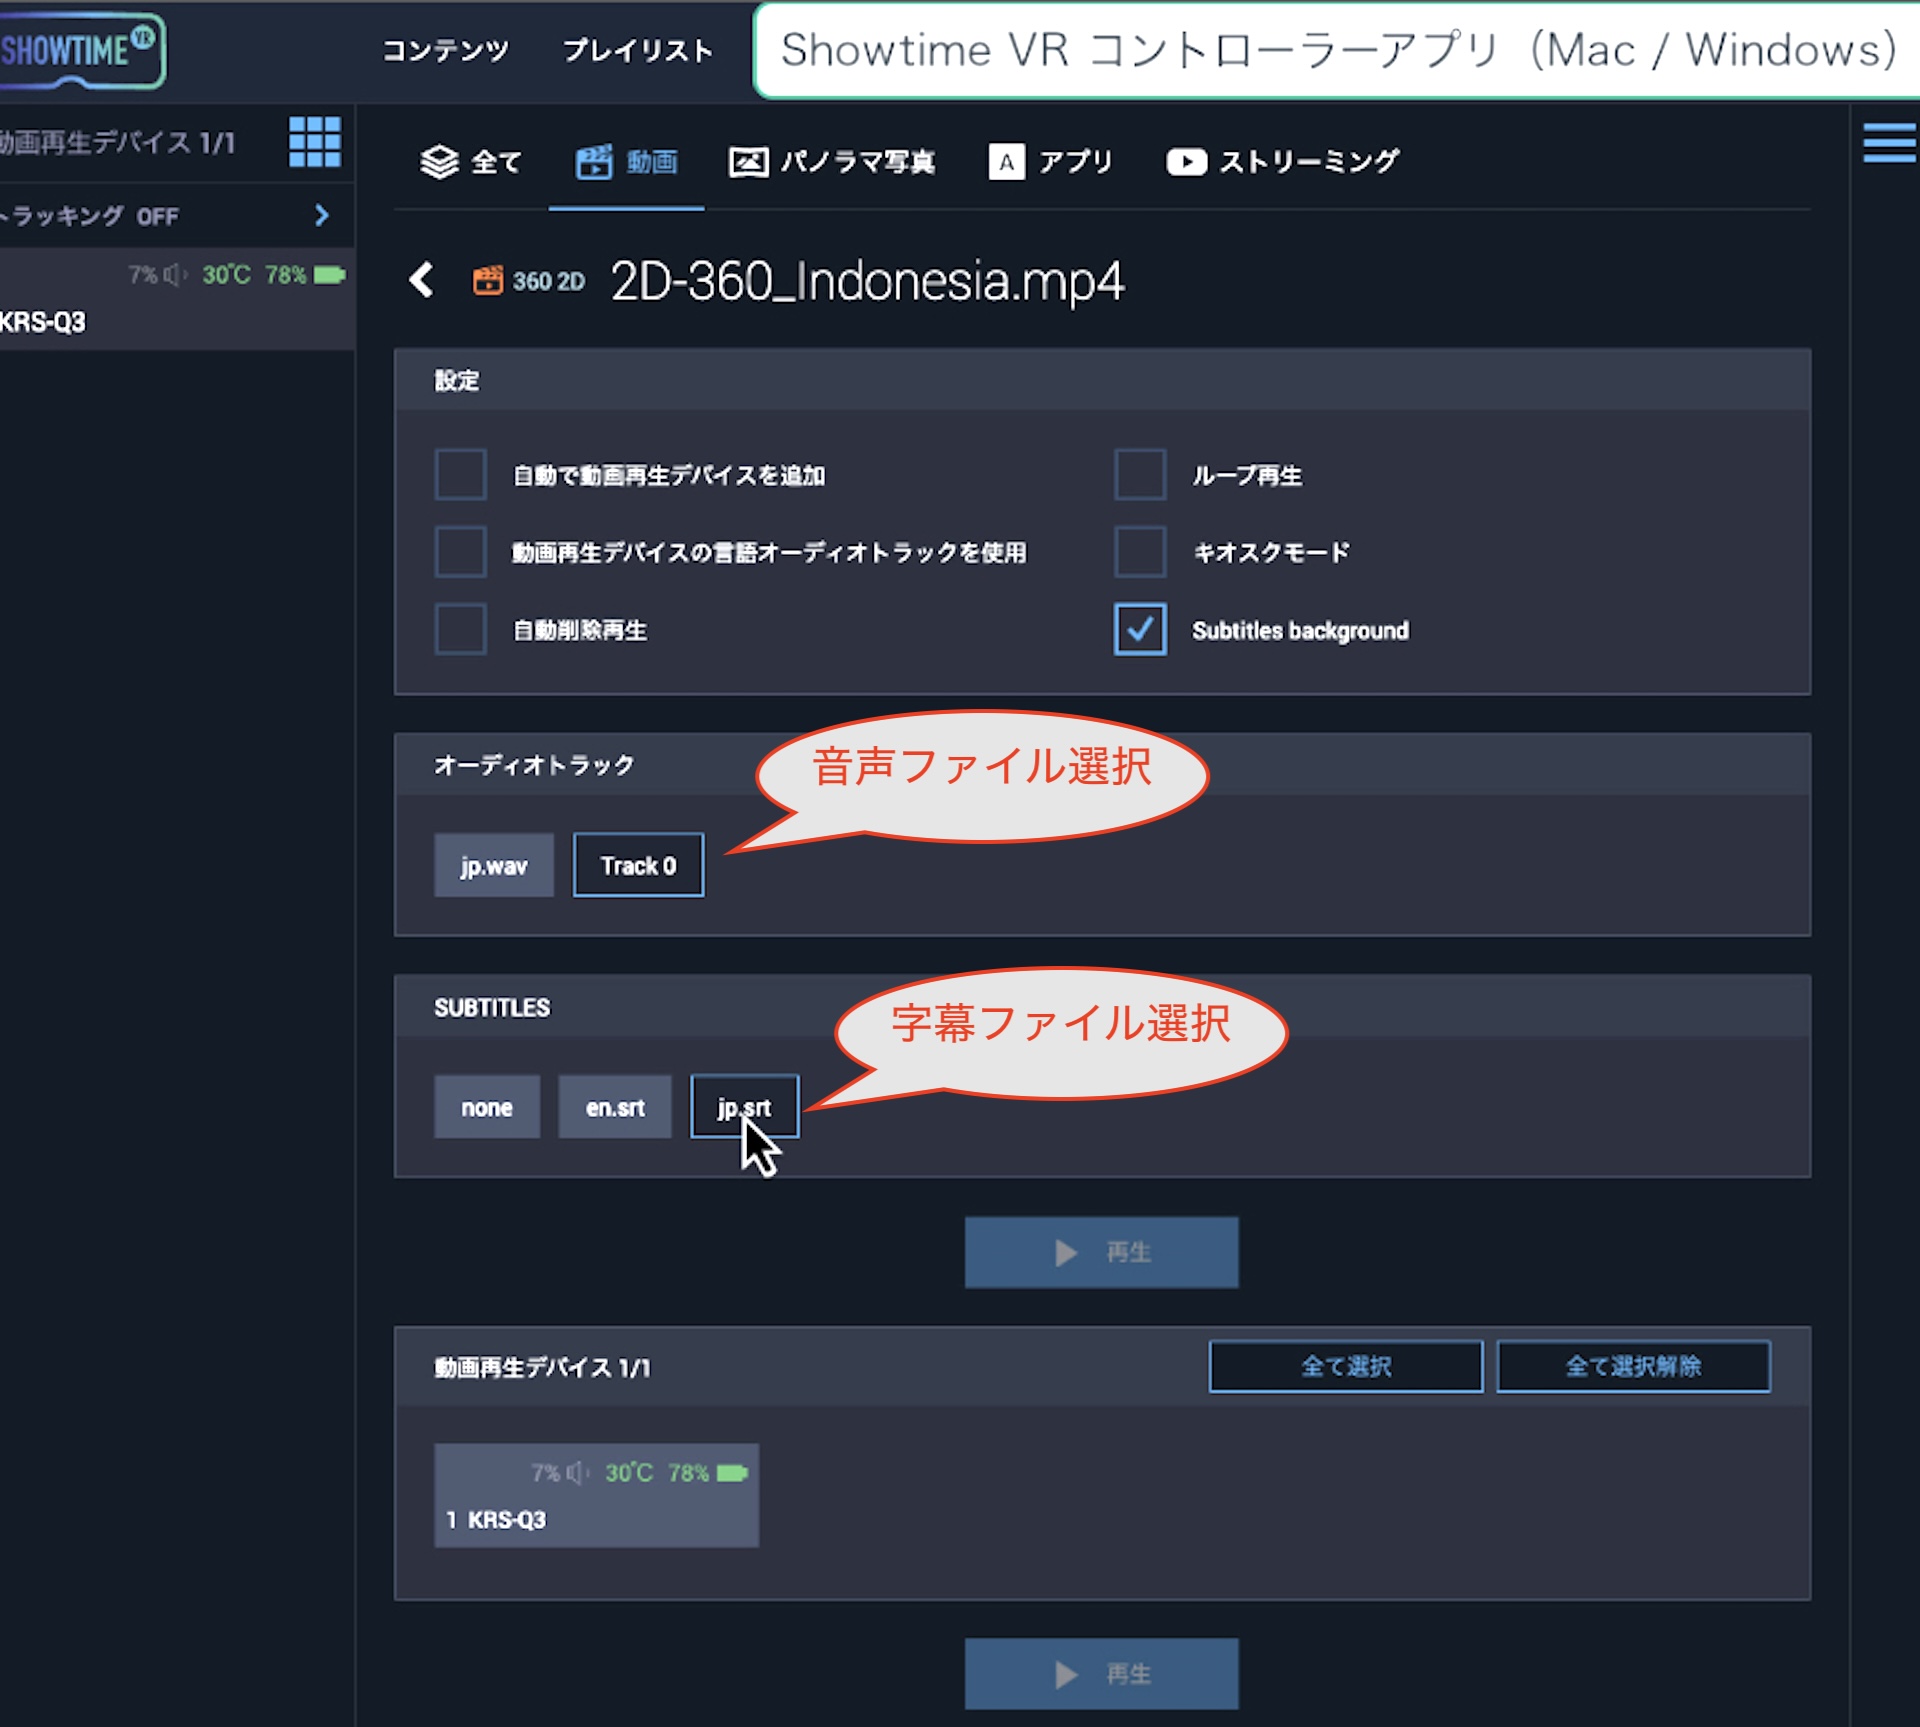Select the jp.srt subtitle file
The width and height of the screenshot is (1920, 1727).
[x=745, y=1107]
